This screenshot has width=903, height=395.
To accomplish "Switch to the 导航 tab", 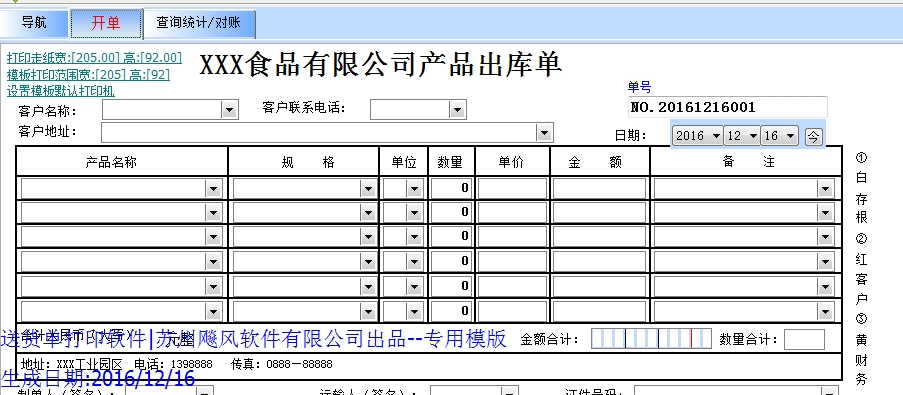I will pyautogui.click(x=34, y=23).
